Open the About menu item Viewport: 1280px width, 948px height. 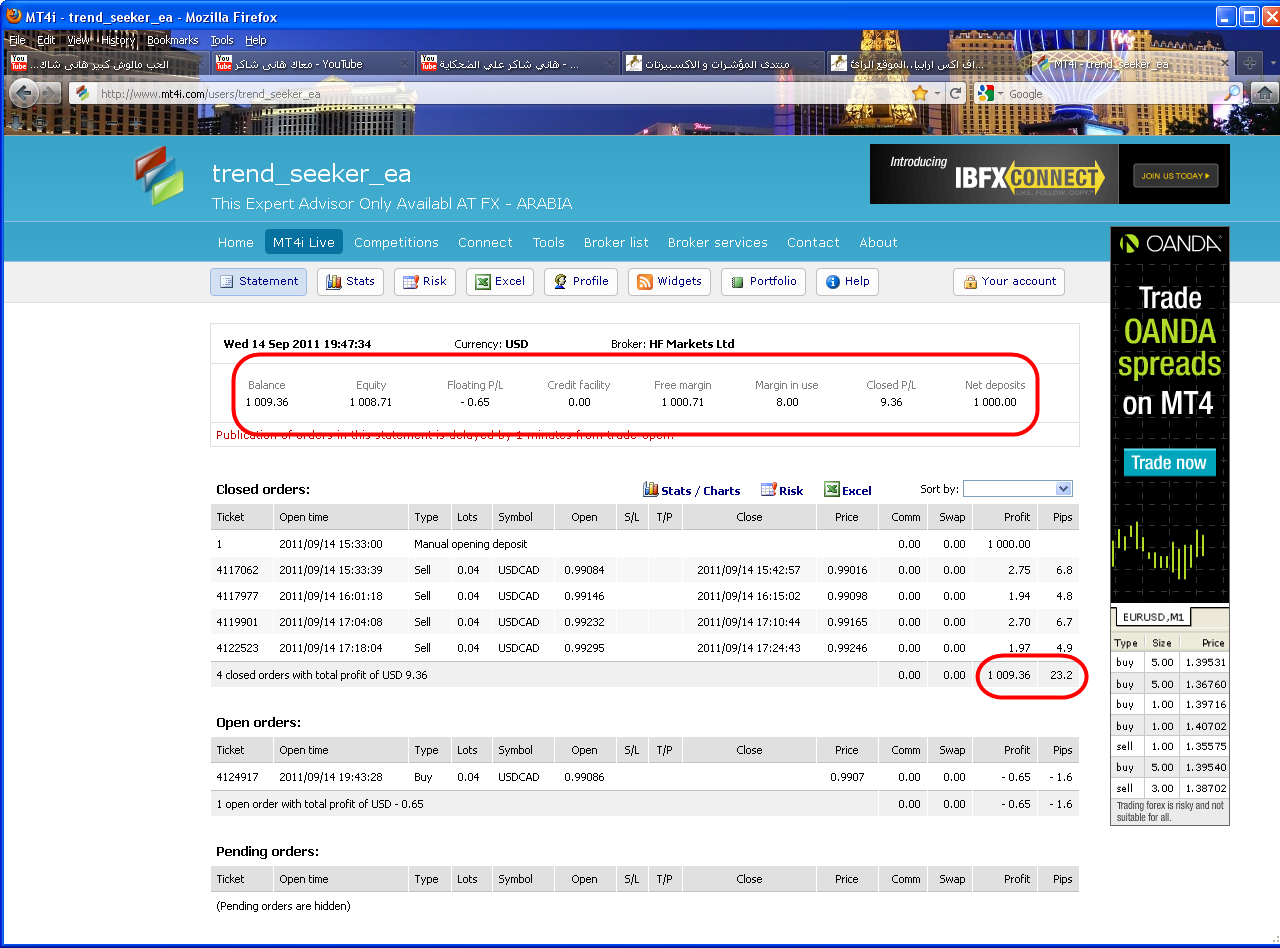click(x=878, y=242)
